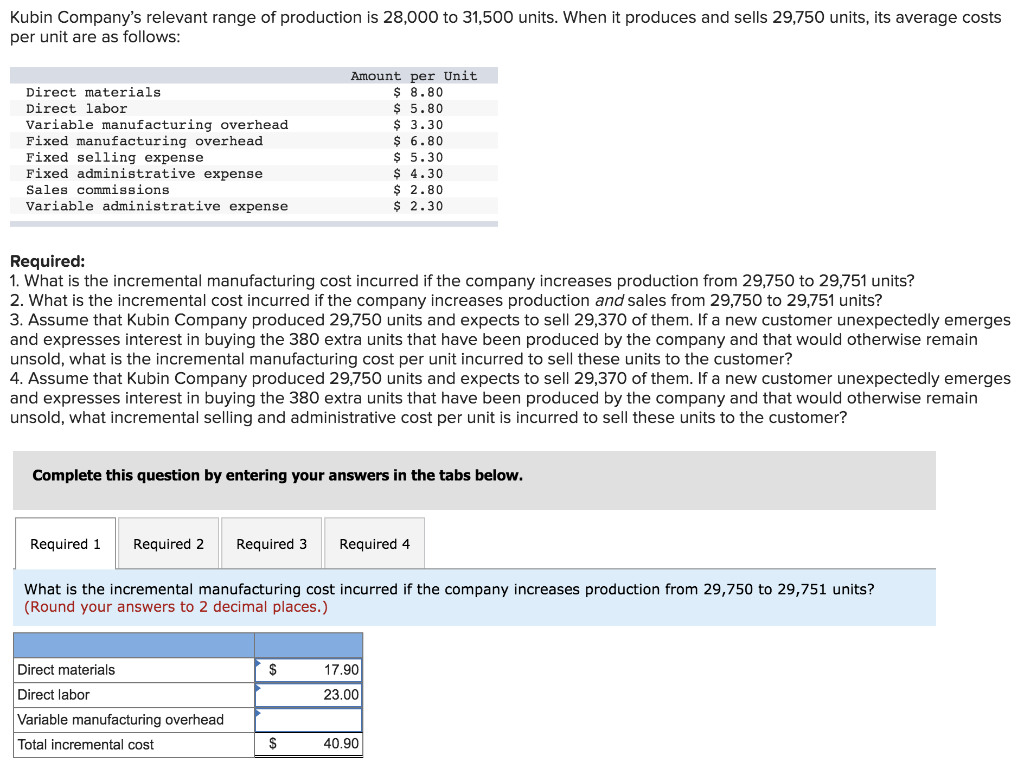Click the Total incremental cost value cell

point(308,744)
